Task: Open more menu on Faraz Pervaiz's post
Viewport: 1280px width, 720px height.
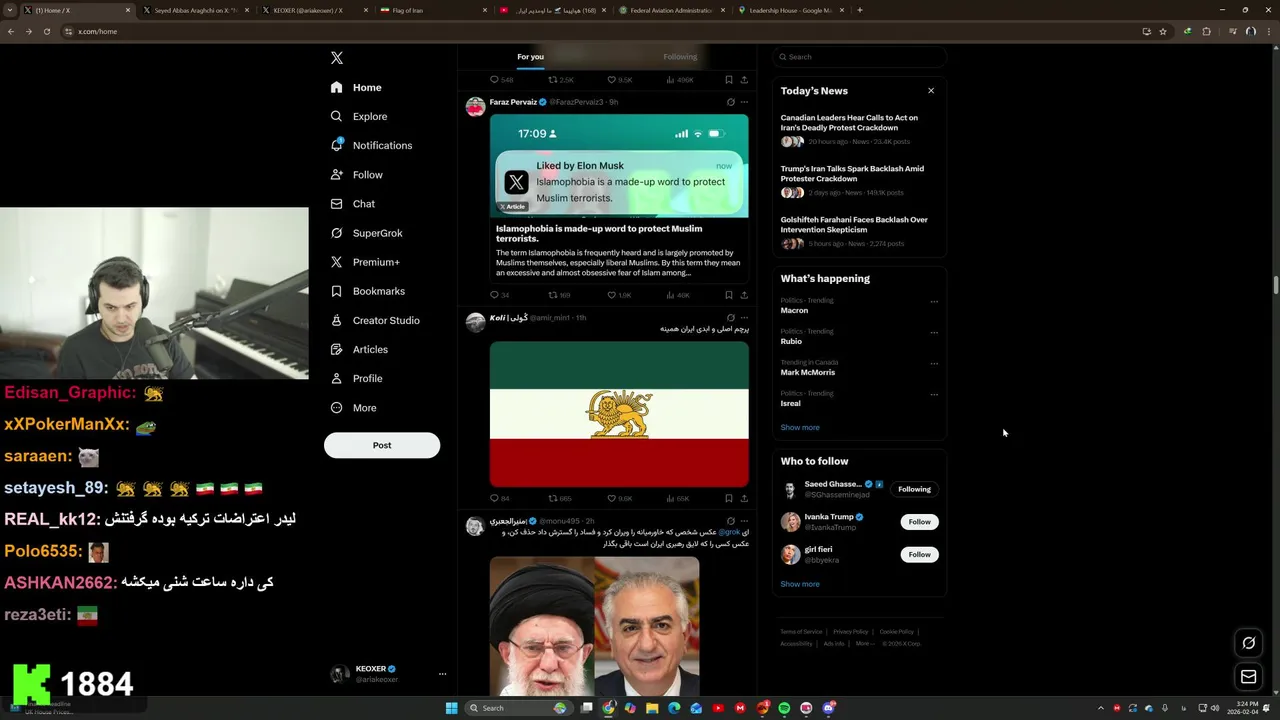Action: tap(744, 102)
